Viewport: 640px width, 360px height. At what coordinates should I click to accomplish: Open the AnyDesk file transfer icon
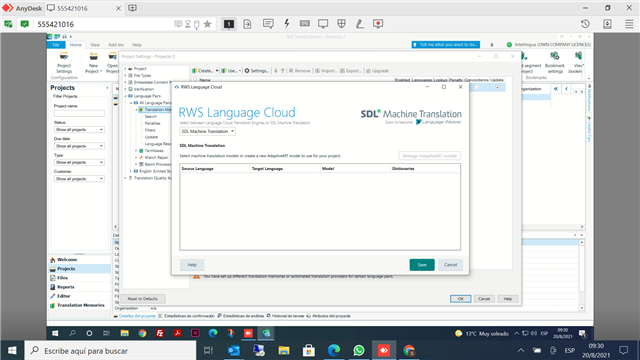247,24
